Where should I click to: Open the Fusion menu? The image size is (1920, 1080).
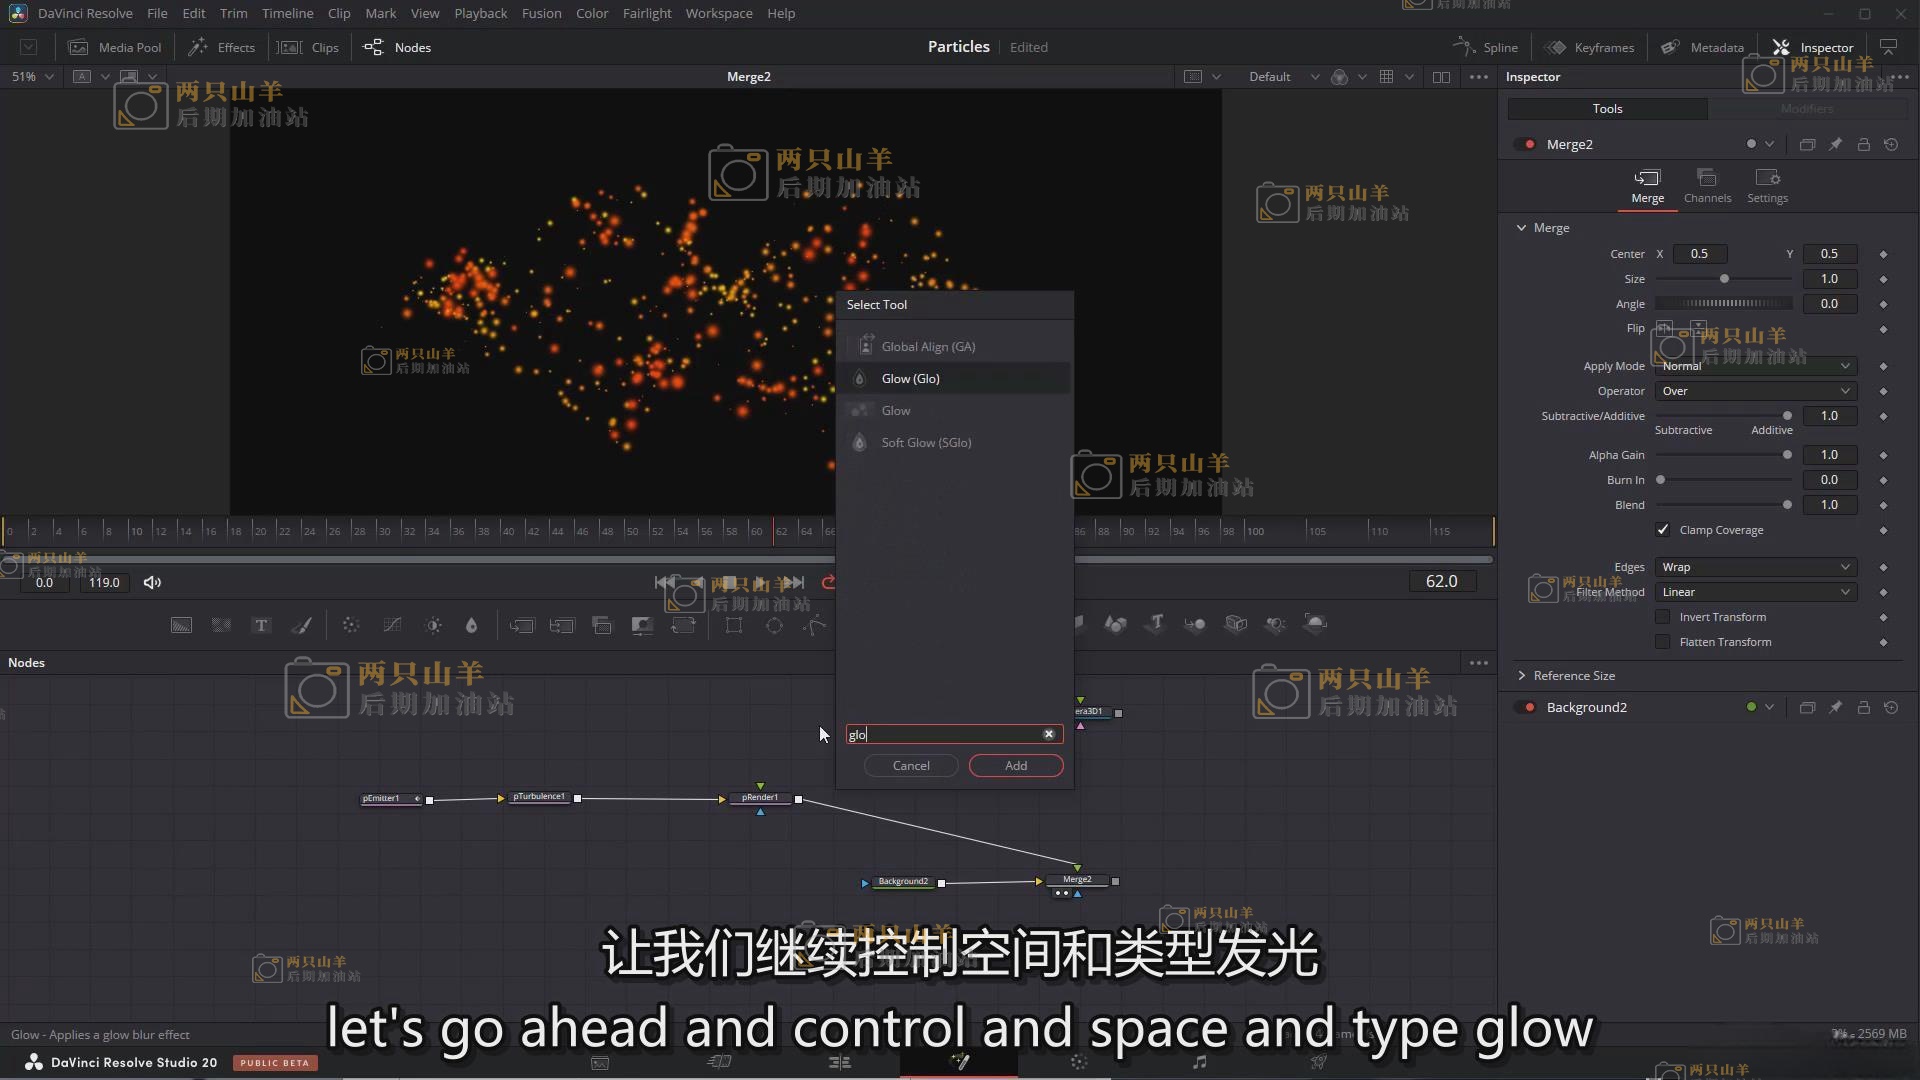(x=541, y=13)
